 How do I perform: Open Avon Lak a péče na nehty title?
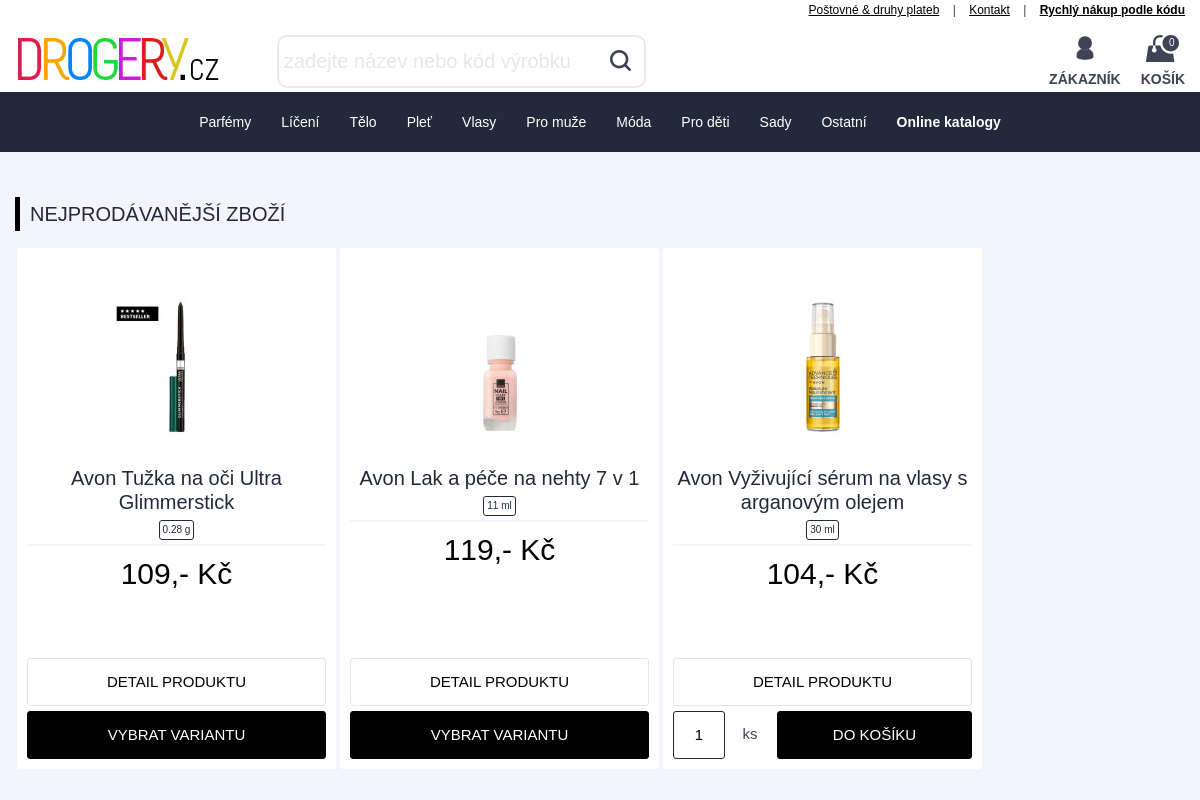(x=499, y=478)
